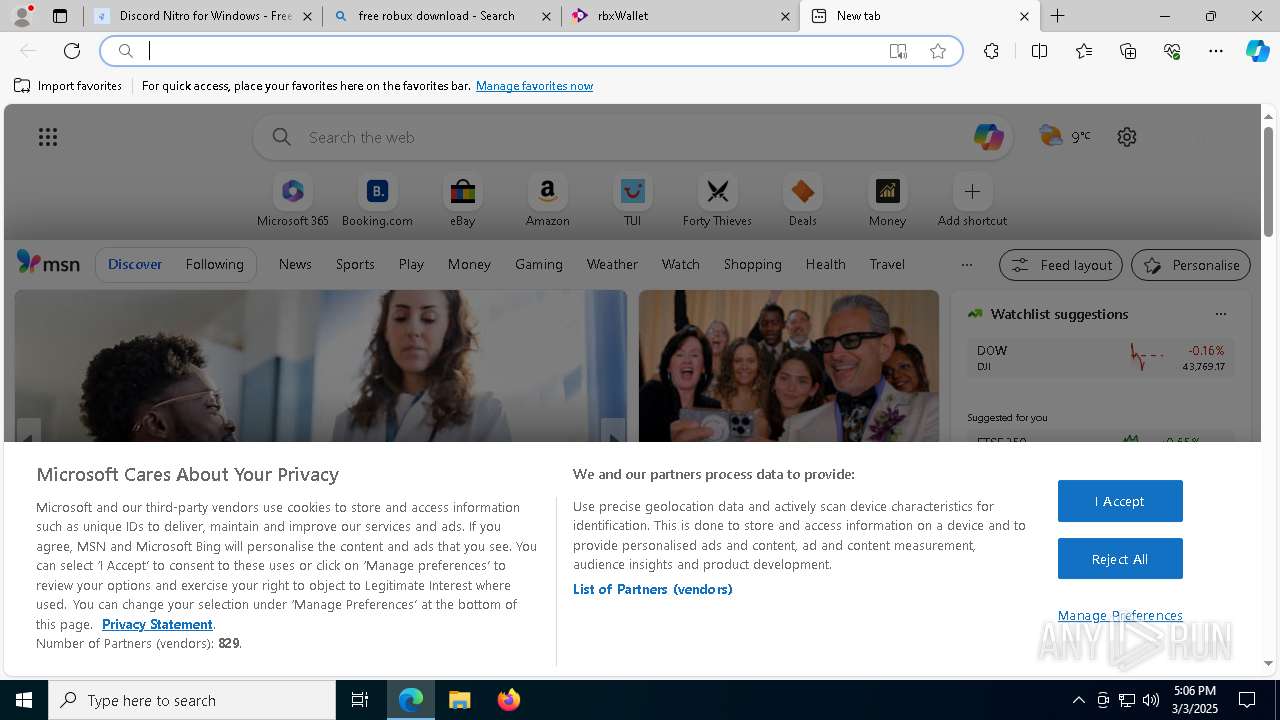1280x720 pixels.
Task: Open Amazon shortcut
Action: coord(547,201)
